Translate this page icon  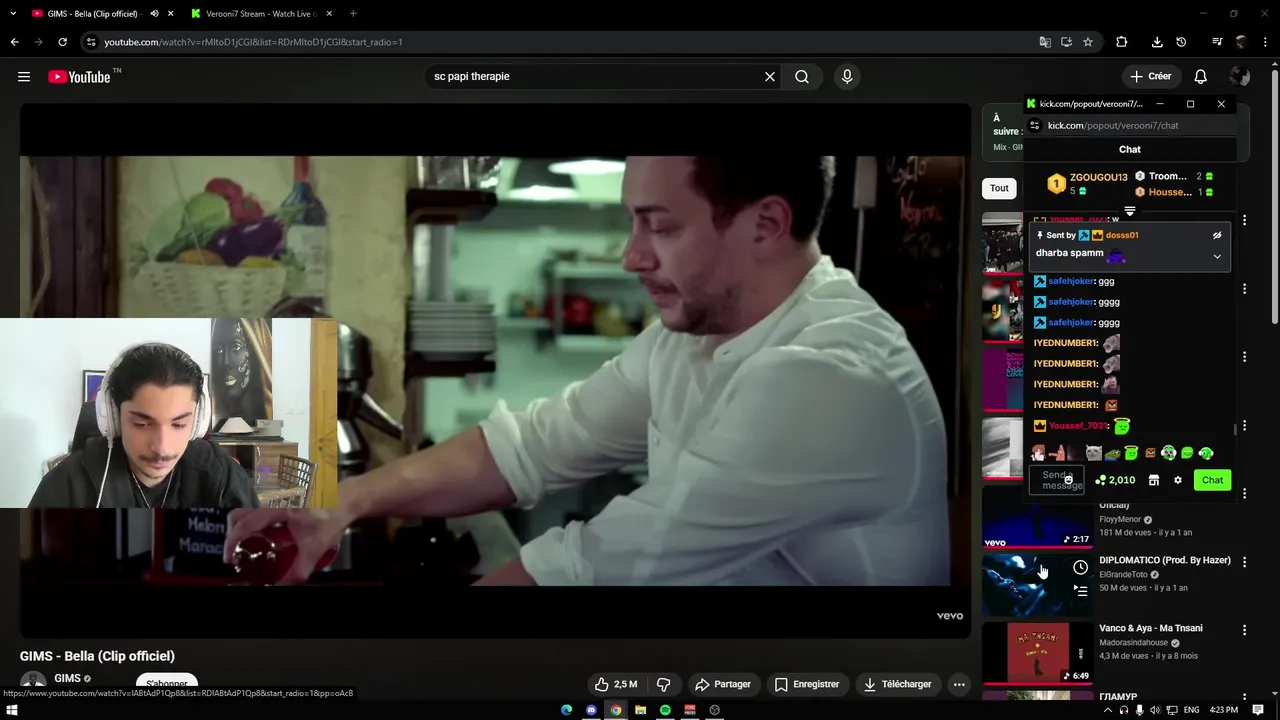(x=1045, y=42)
